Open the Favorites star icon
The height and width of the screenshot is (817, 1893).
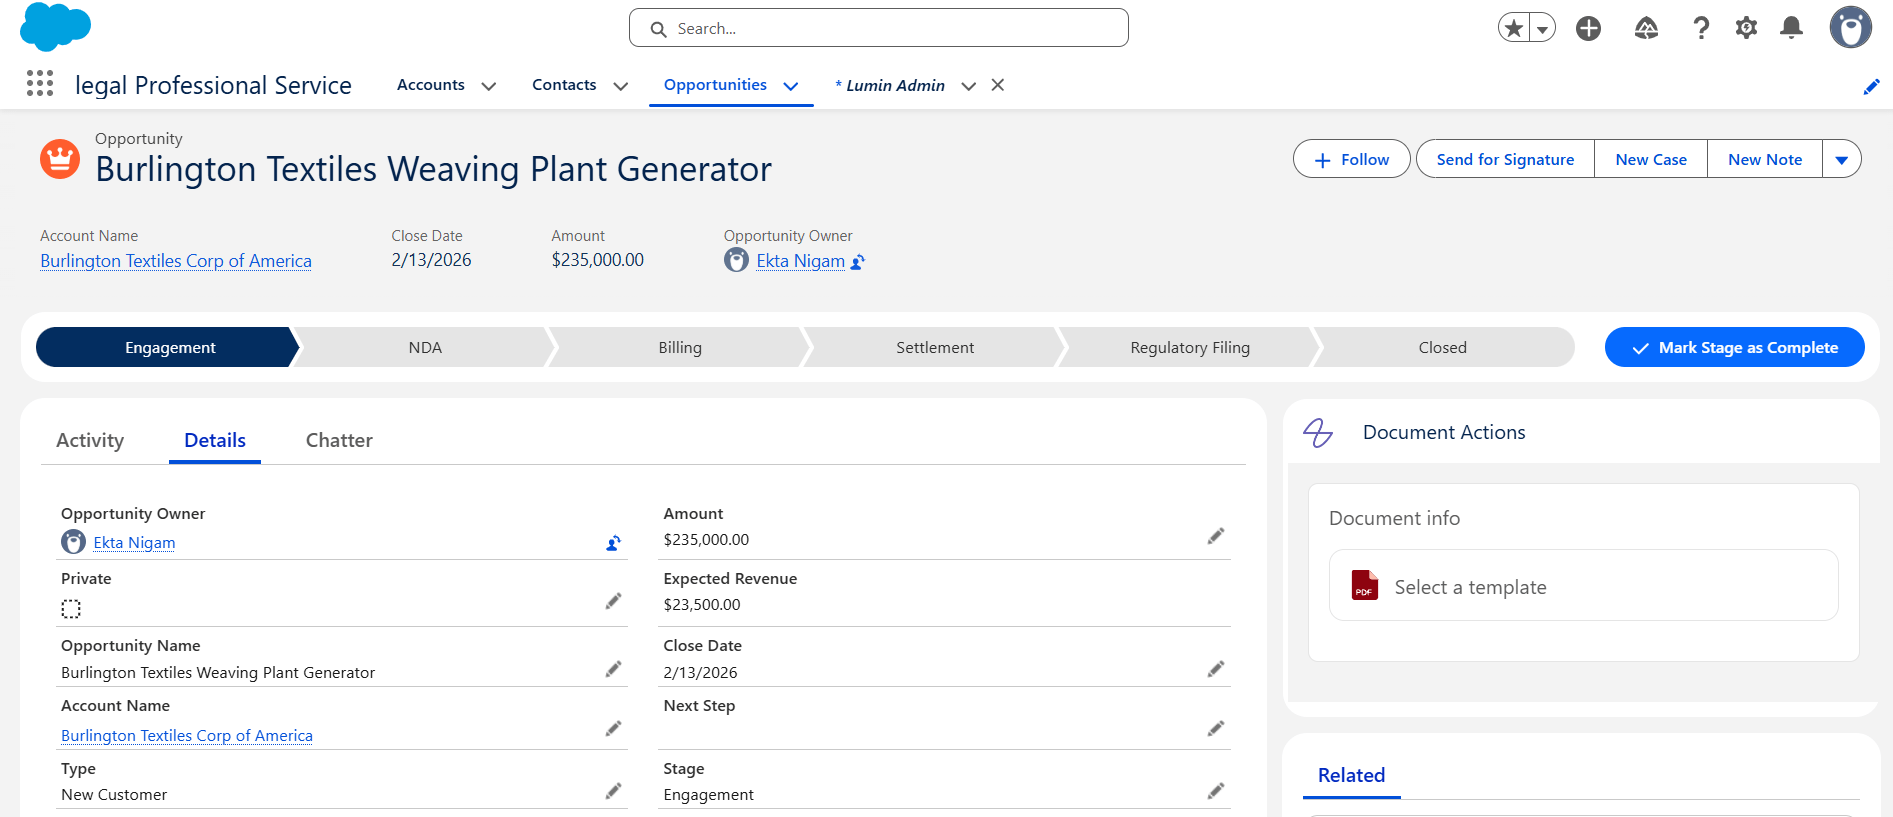pyautogui.click(x=1514, y=28)
